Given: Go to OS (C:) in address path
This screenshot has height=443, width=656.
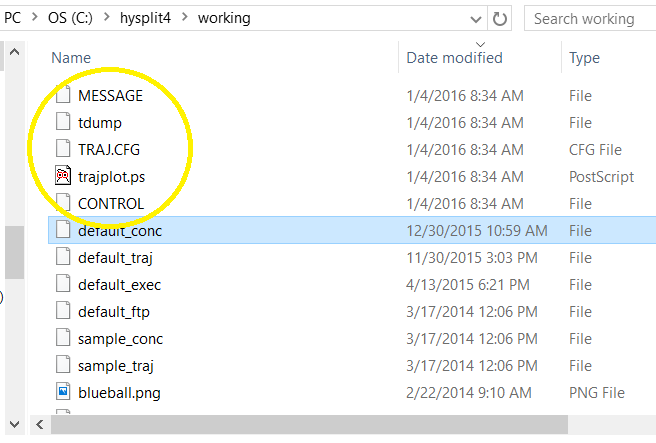Looking at the screenshot, I should tap(71, 18).
